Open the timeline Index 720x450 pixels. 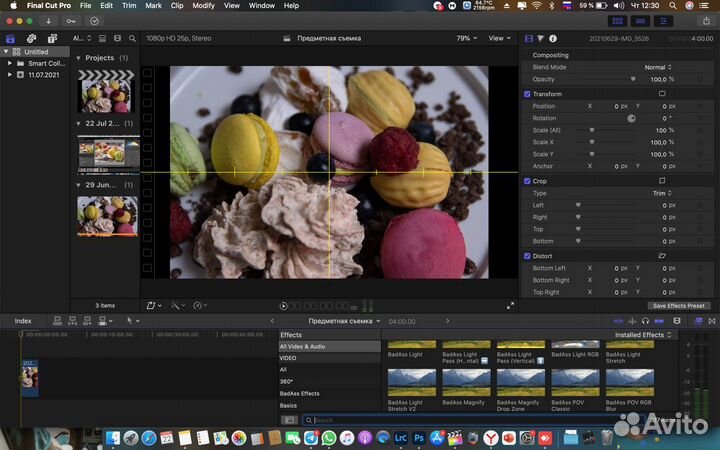(x=23, y=321)
